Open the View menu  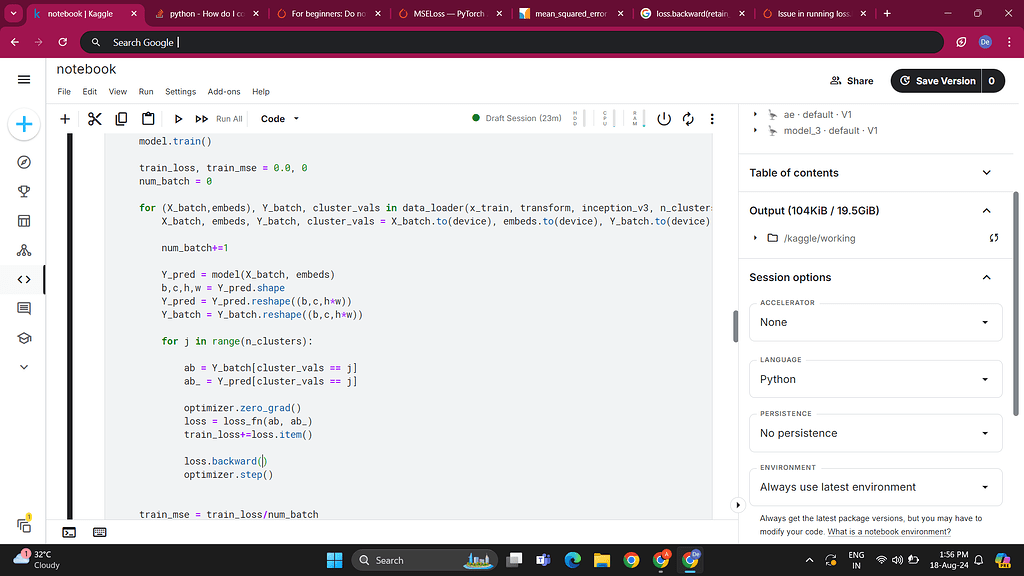coord(118,91)
